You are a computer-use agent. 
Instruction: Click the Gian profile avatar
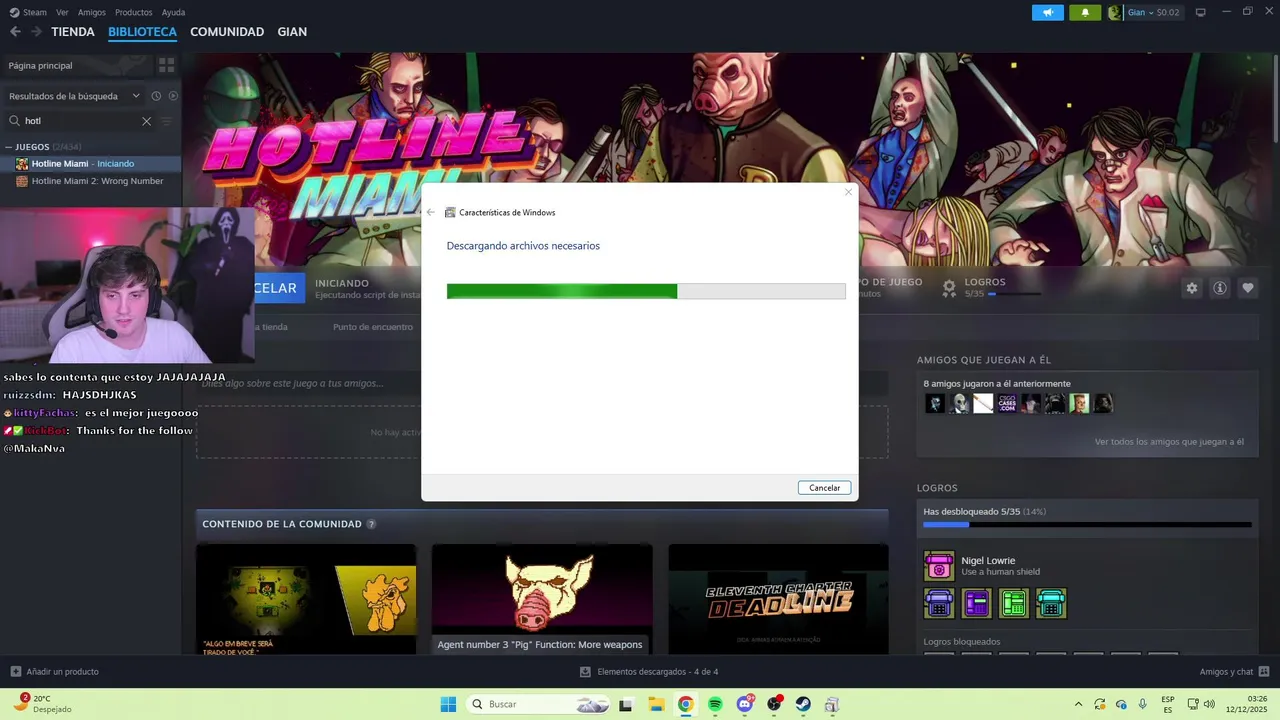1115,12
